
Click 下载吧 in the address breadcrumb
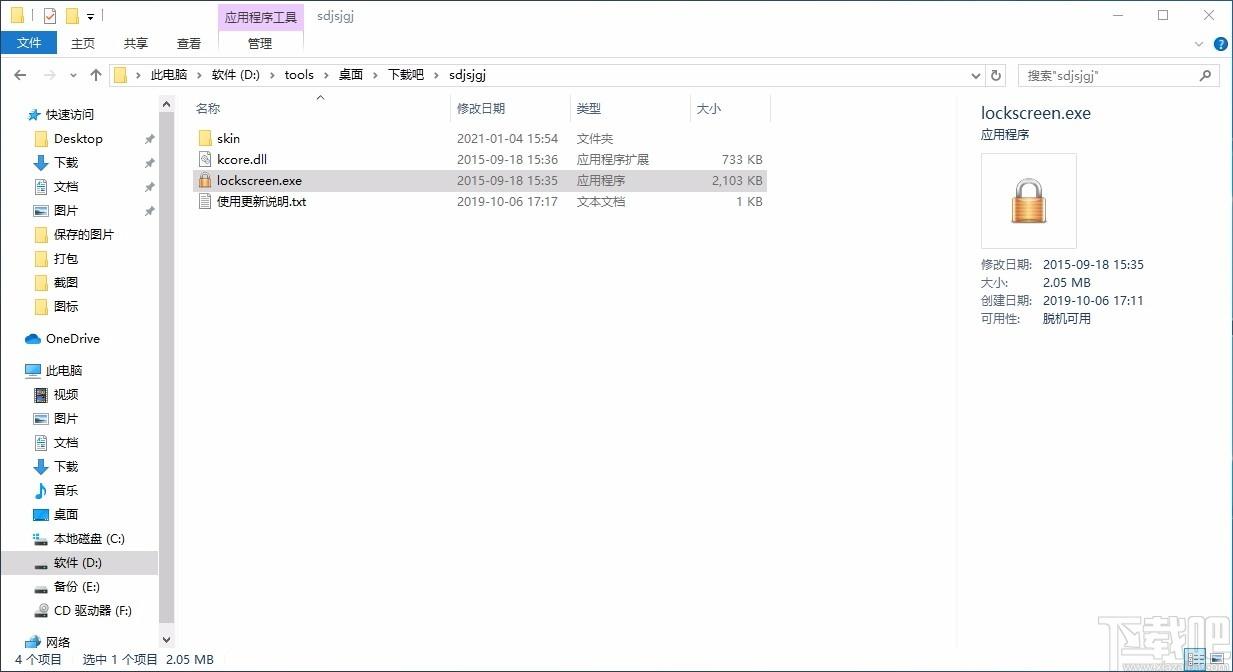pos(407,75)
